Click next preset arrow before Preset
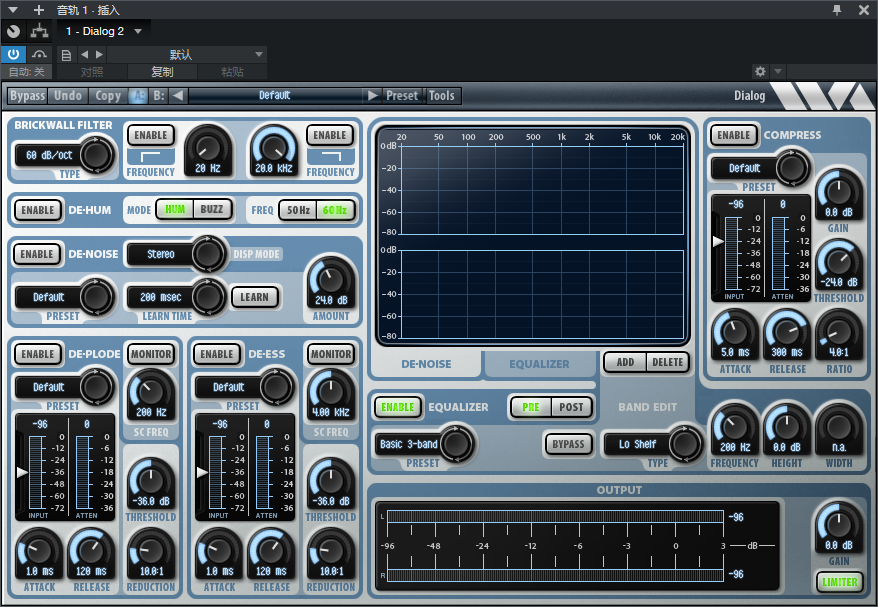 pyautogui.click(x=373, y=96)
